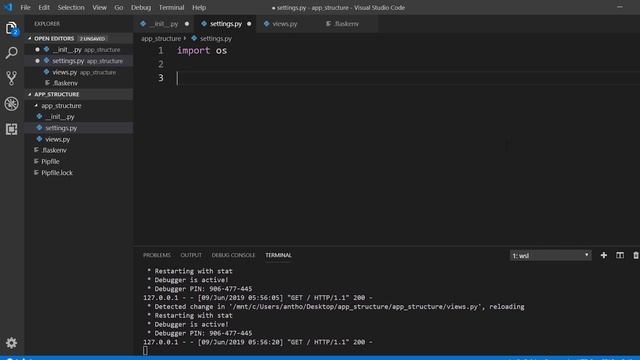Open the Help menu
The image size is (640, 360).
click(x=199, y=7)
